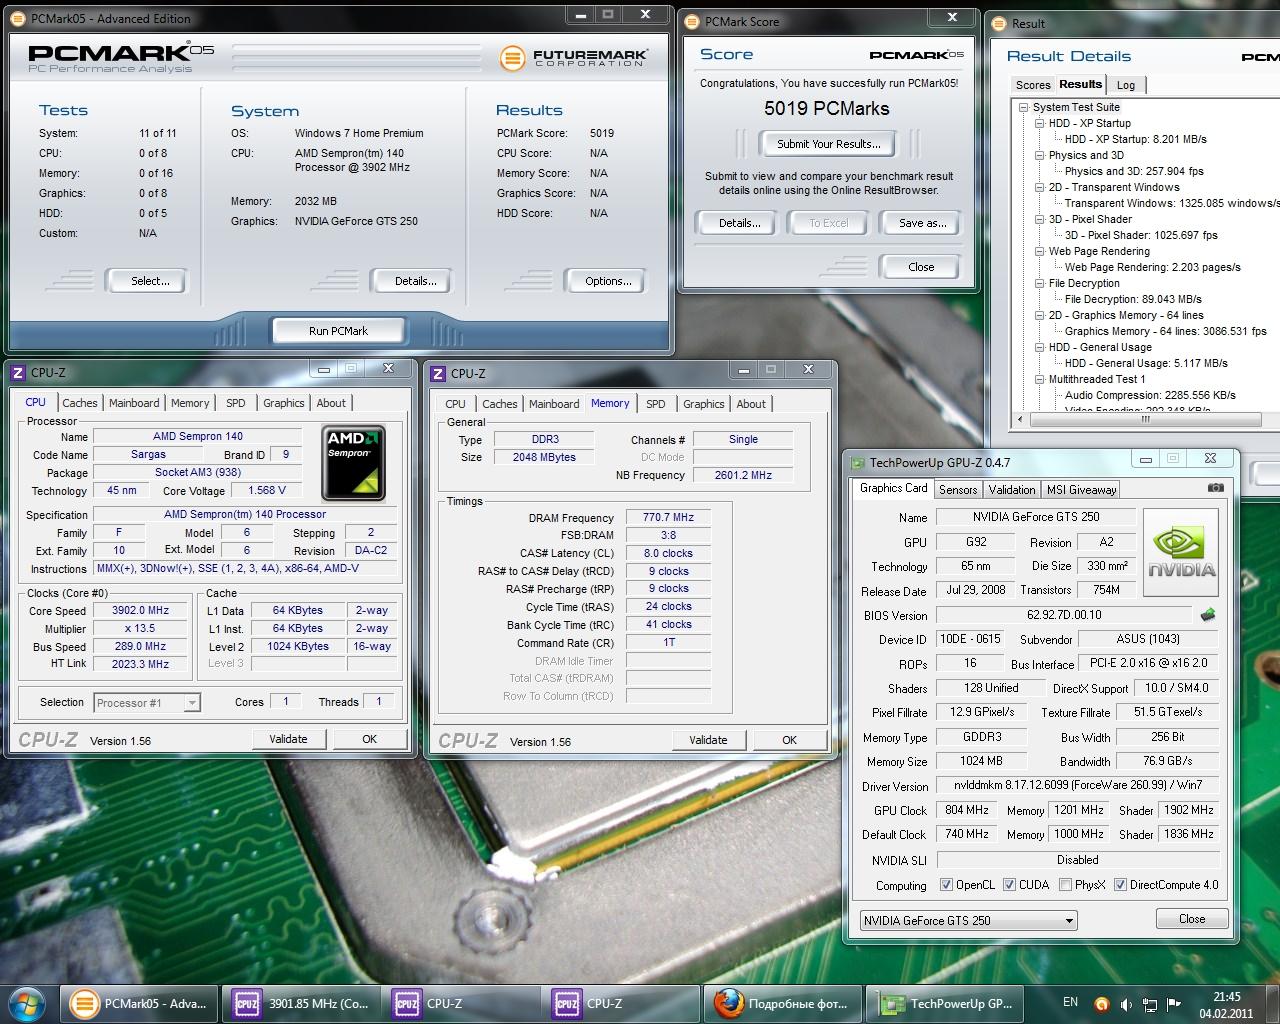Click the Futuremark logo icon in PCMark05
Screen dimensions: 1280x1024
512,57
